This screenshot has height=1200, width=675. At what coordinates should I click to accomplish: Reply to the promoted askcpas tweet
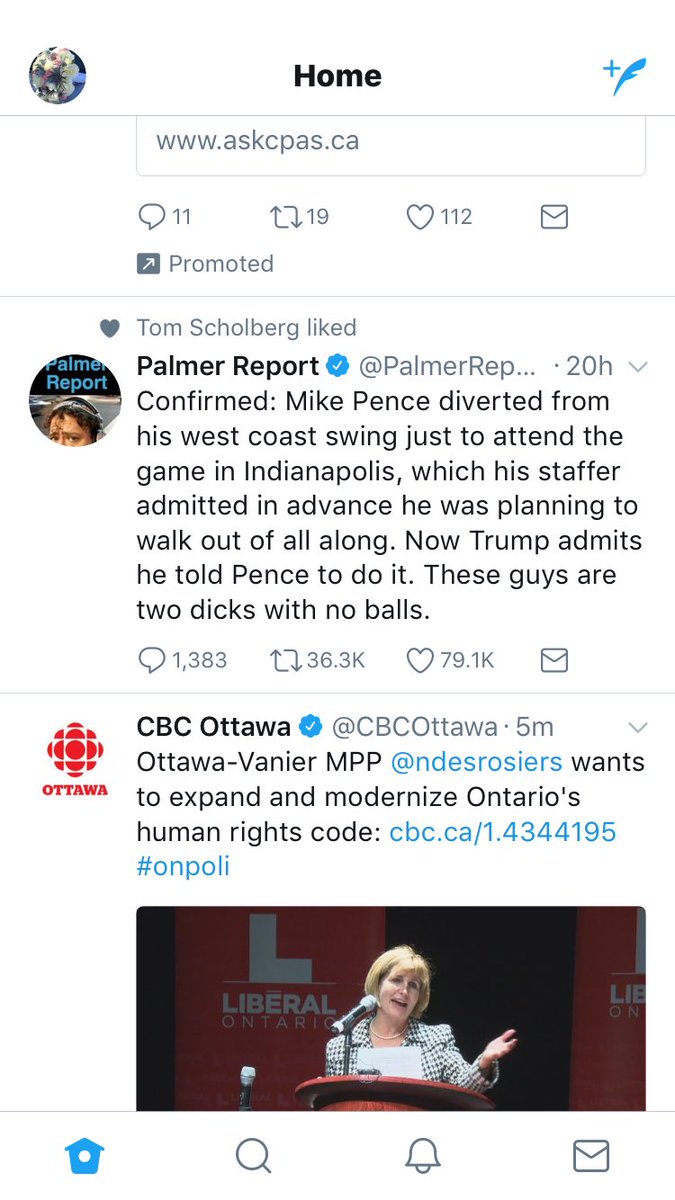[151, 216]
